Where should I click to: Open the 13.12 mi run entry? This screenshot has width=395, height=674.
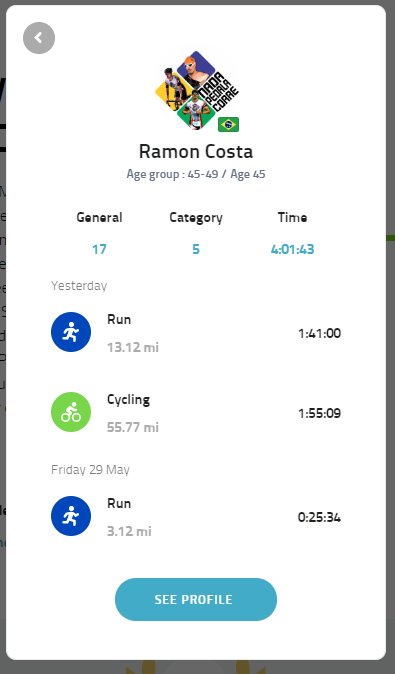196,333
